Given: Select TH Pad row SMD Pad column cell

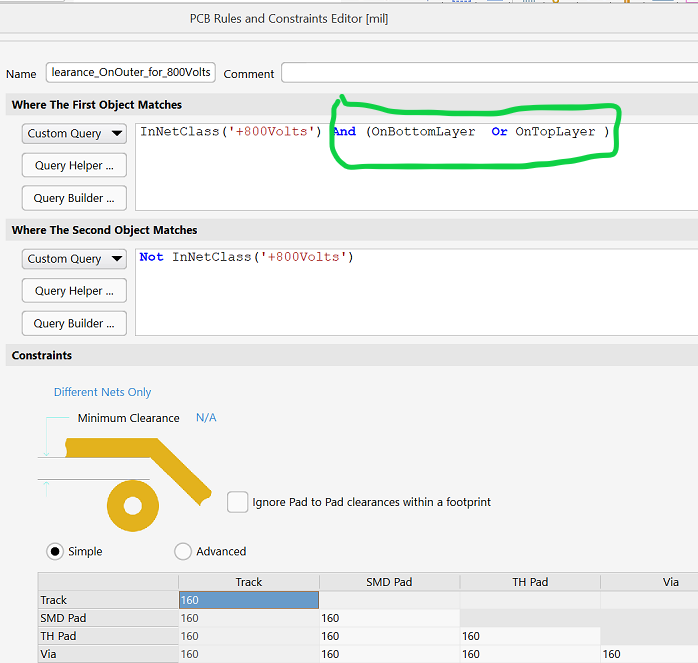Looking at the screenshot, I should click(389, 636).
